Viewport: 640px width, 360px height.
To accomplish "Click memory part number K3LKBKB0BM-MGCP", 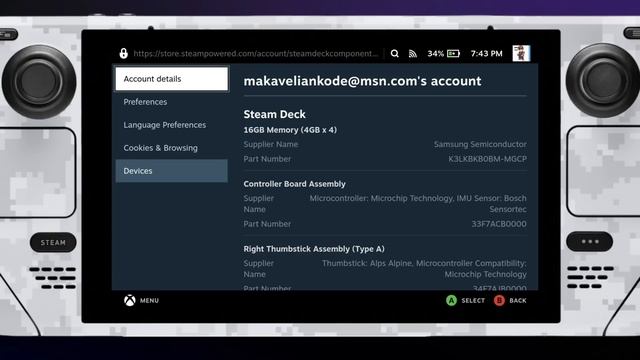I will 487,159.
